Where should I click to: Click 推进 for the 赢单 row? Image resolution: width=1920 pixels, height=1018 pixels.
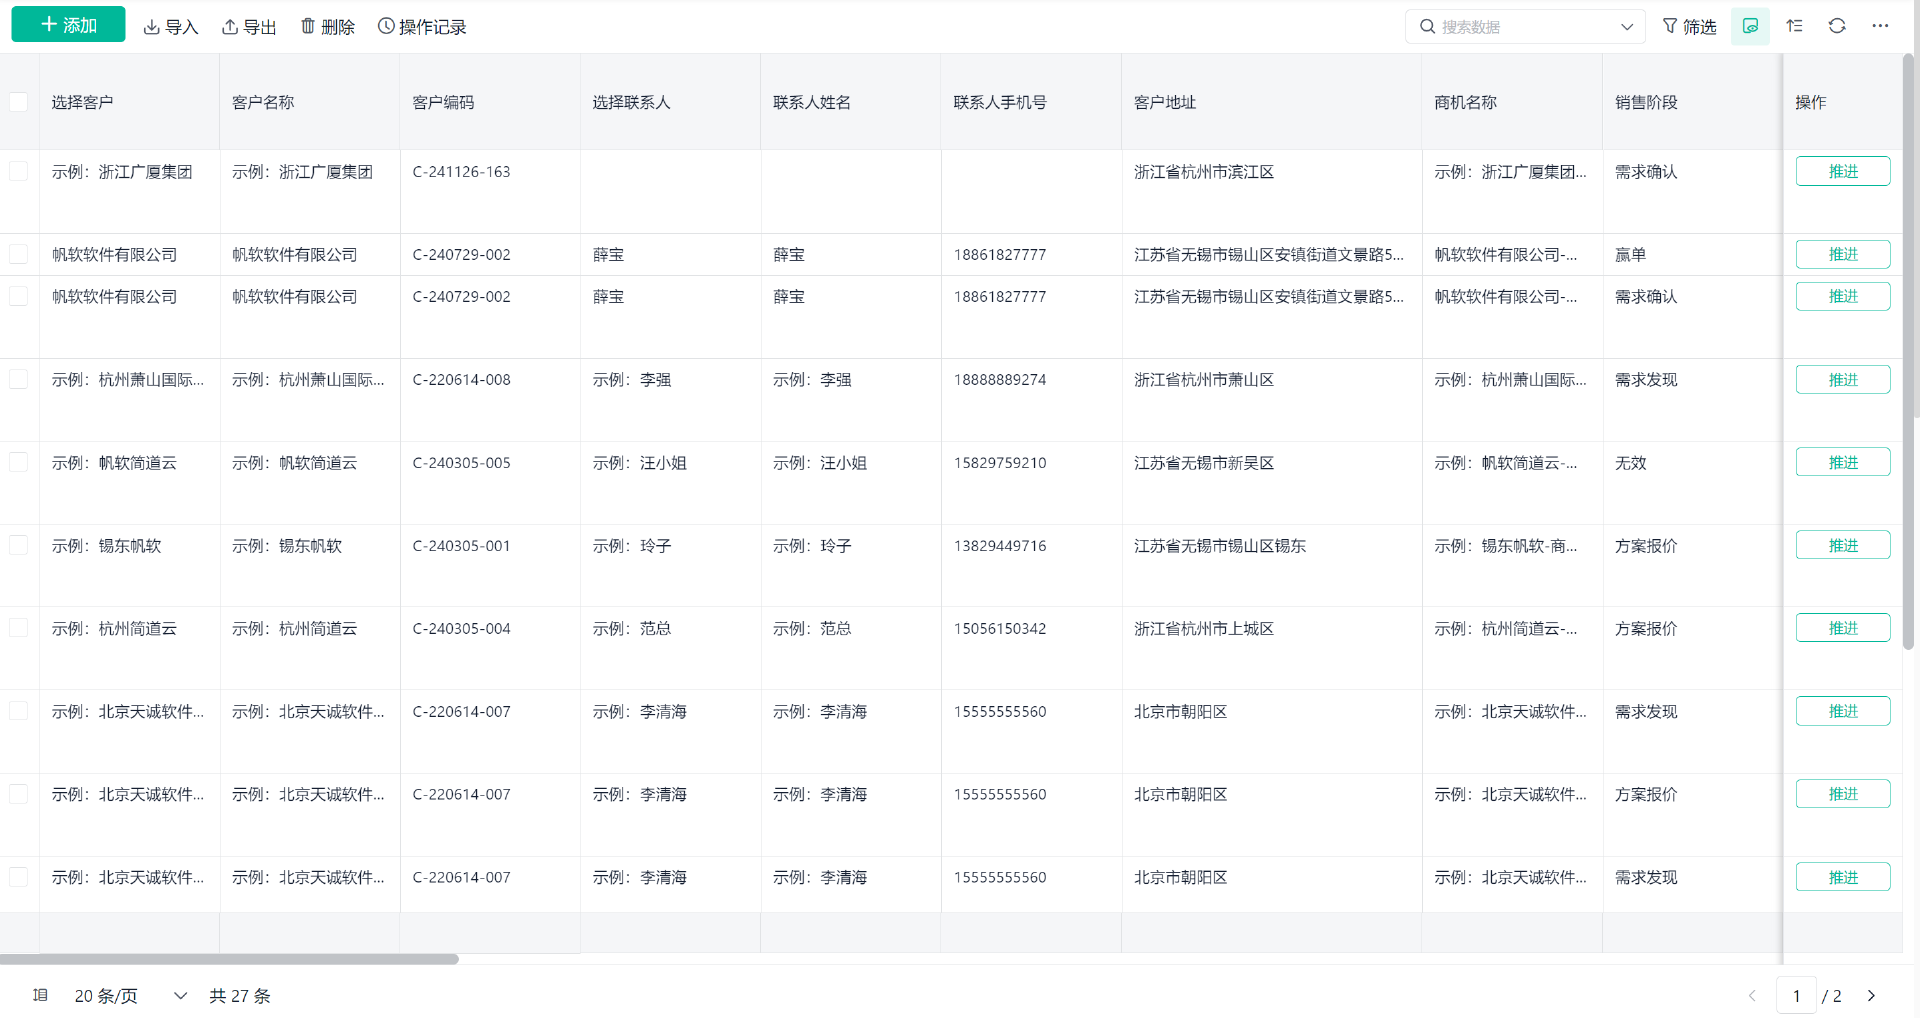coord(1843,254)
